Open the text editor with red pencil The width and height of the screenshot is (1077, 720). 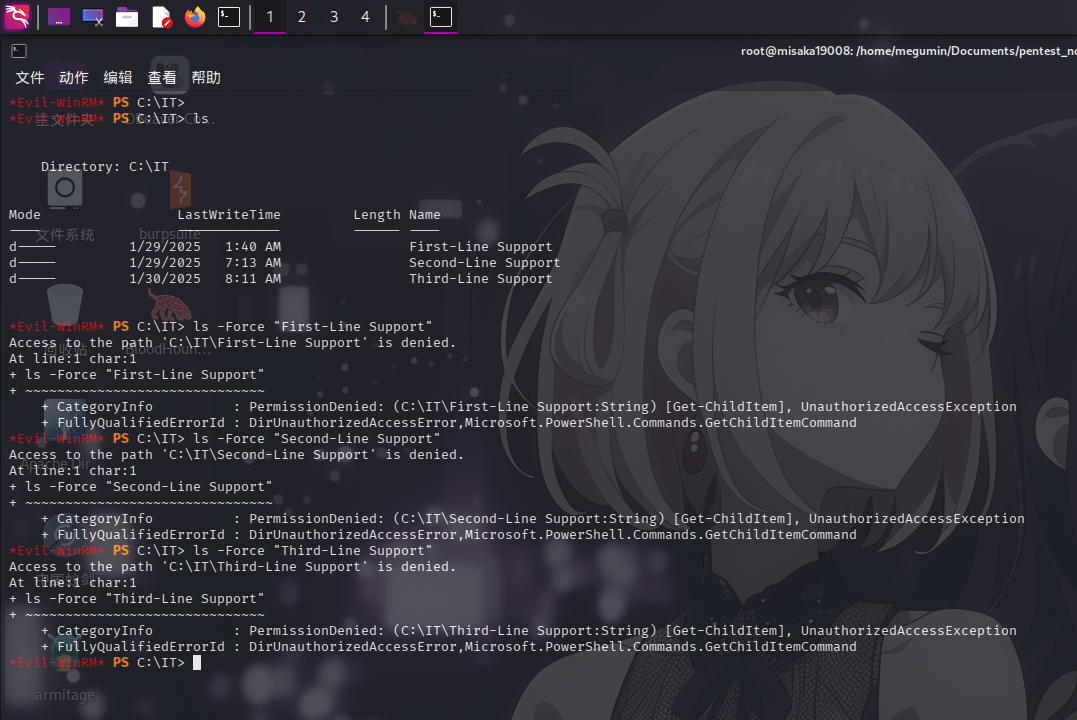[161, 16]
